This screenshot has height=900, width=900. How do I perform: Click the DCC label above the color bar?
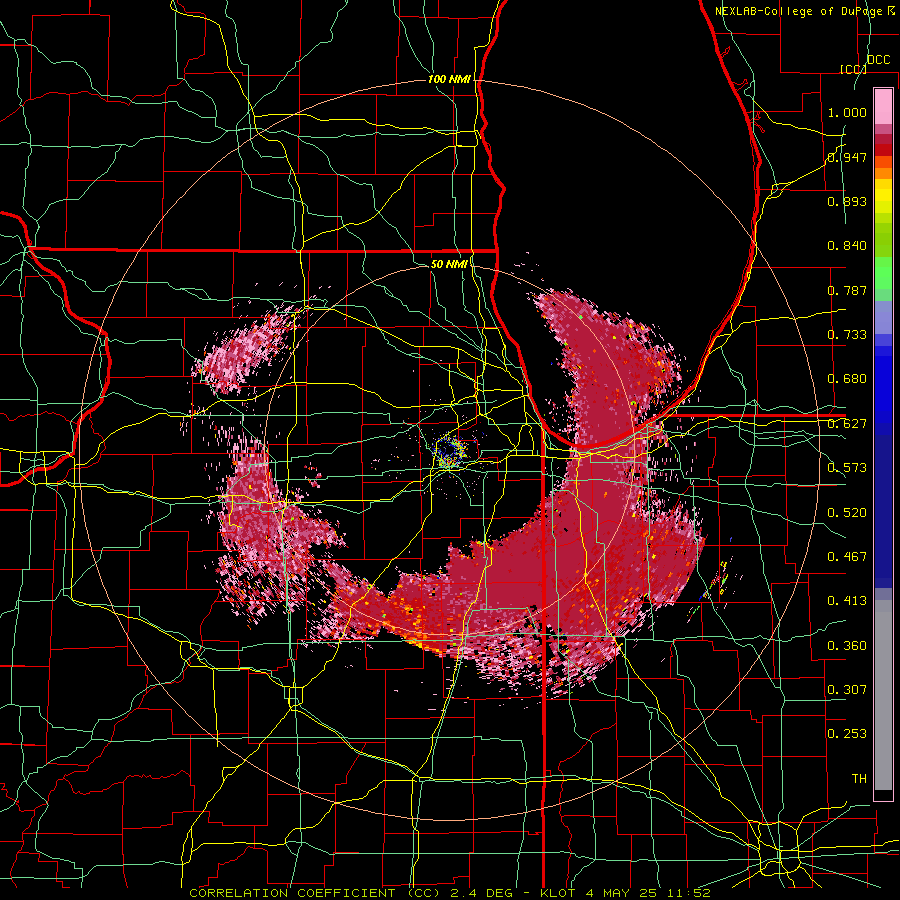[x=878, y=60]
